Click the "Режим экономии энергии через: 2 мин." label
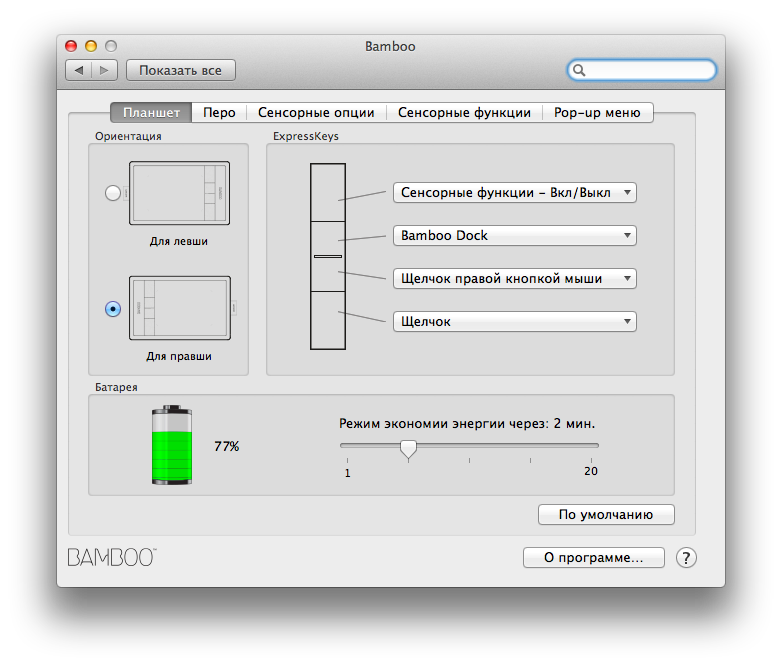 point(467,424)
